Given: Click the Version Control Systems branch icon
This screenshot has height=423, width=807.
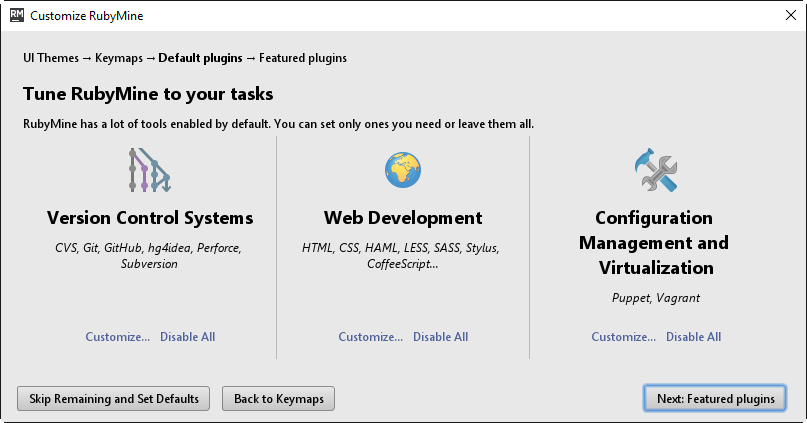Looking at the screenshot, I should 149,170.
